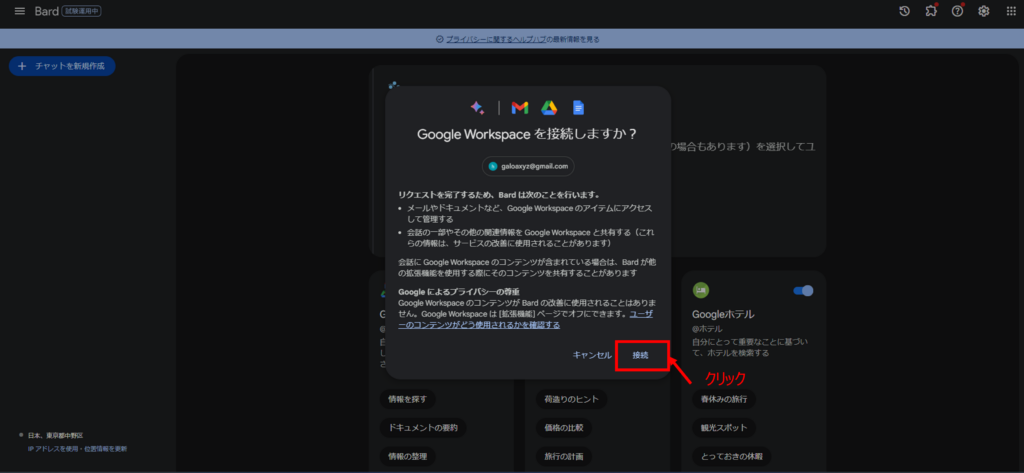Click the Bard sparkle icon in dialog
The width and height of the screenshot is (1024, 473).
coord(477,108)
